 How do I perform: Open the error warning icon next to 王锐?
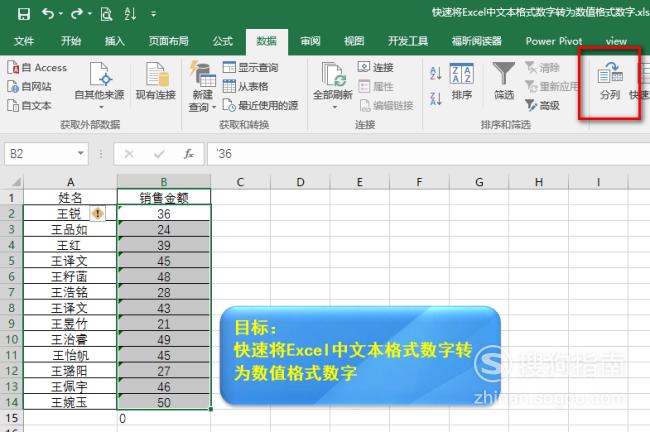[97, 214]
